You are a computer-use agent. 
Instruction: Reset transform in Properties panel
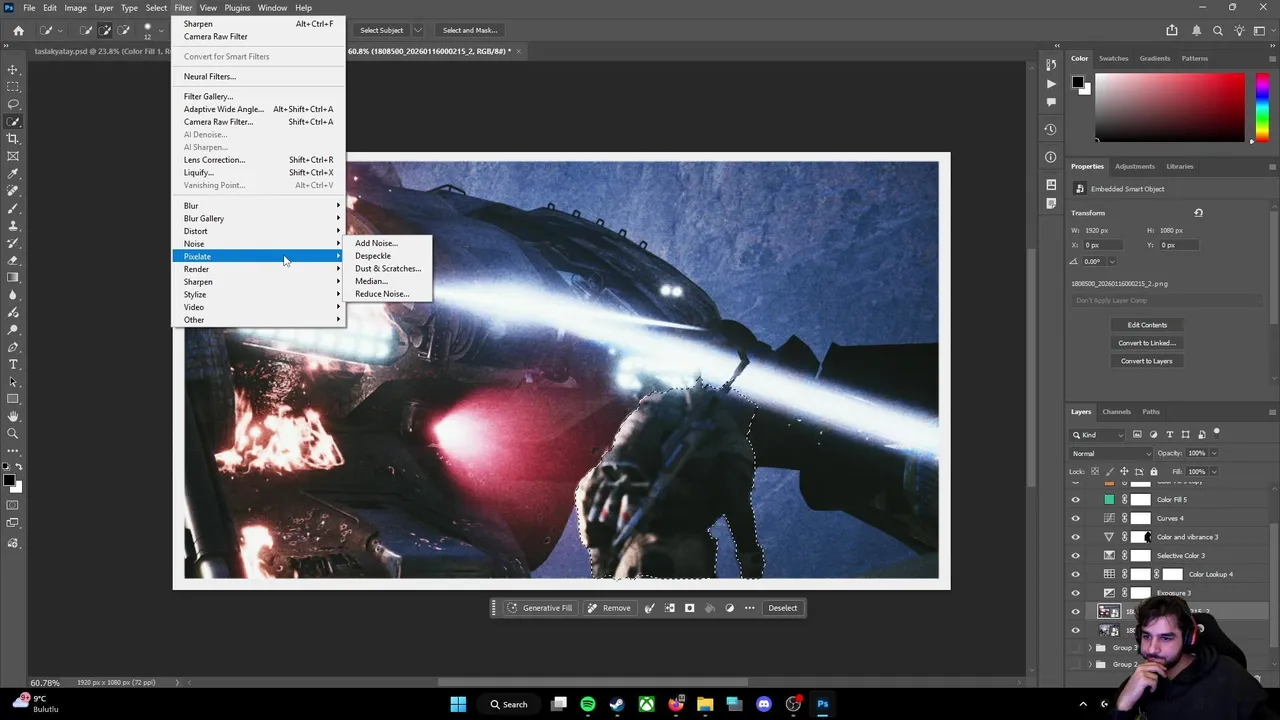pos(1198,212)
